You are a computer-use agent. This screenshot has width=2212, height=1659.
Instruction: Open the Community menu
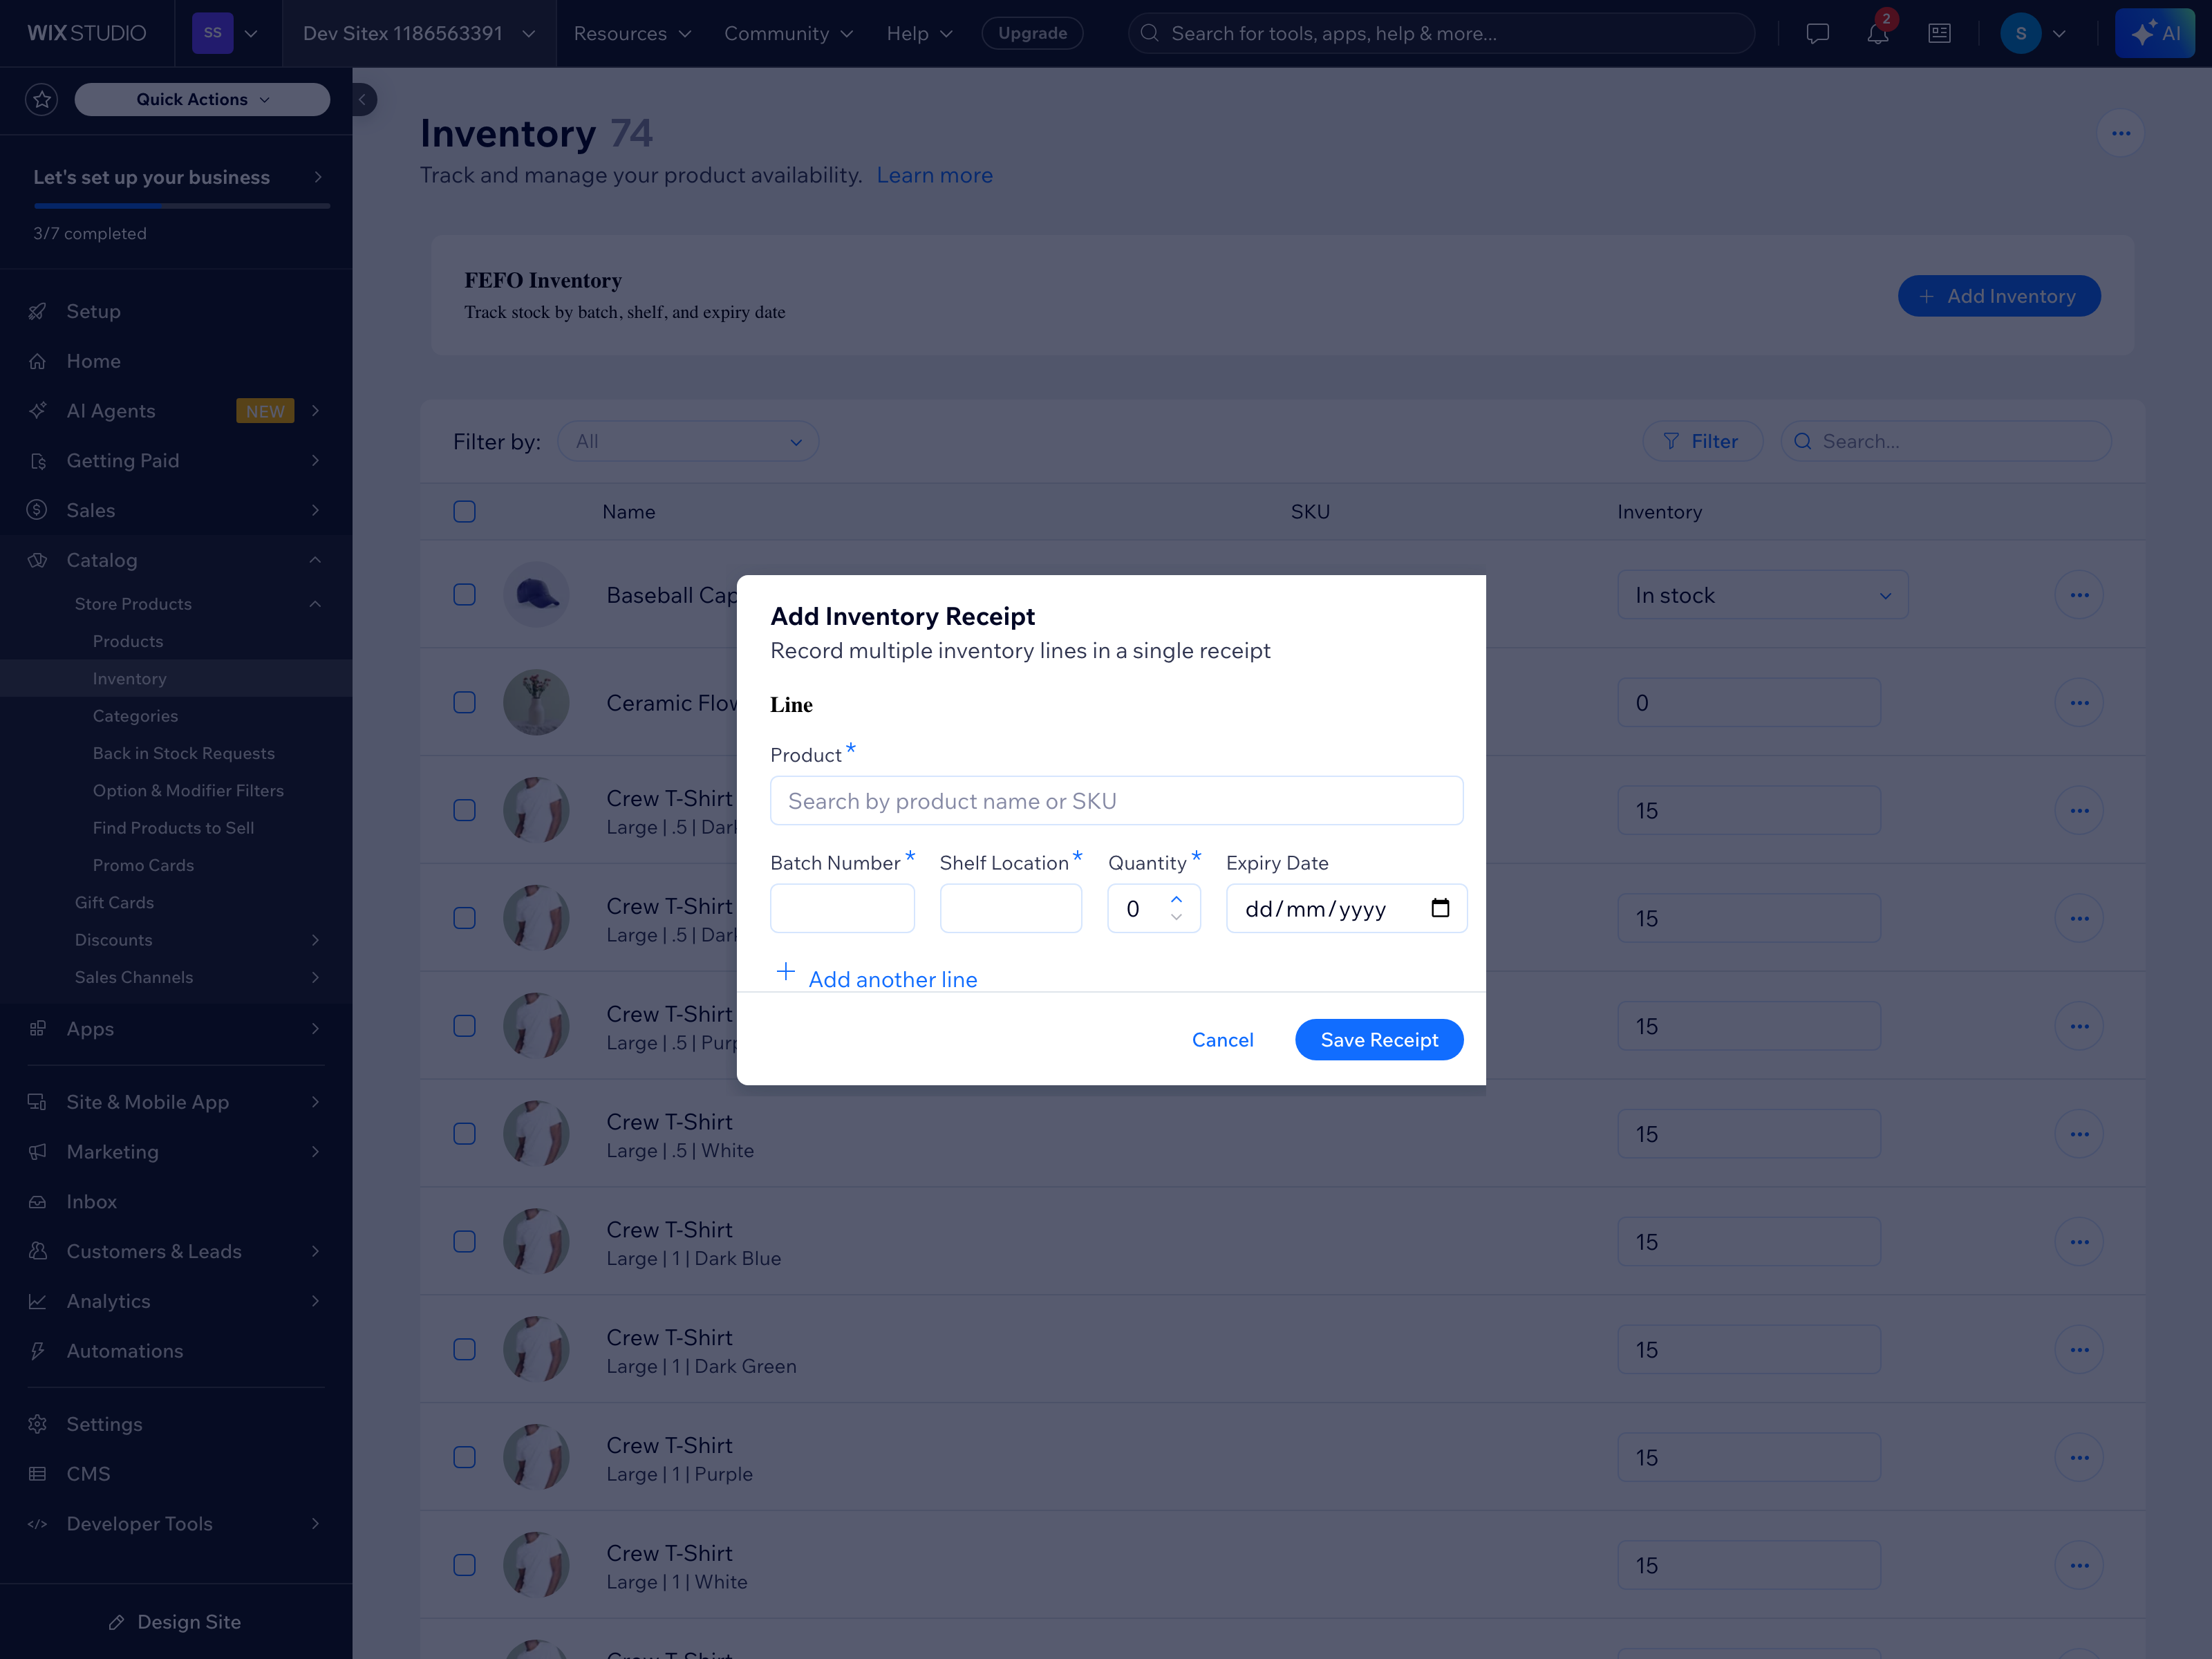coord(788,33)
